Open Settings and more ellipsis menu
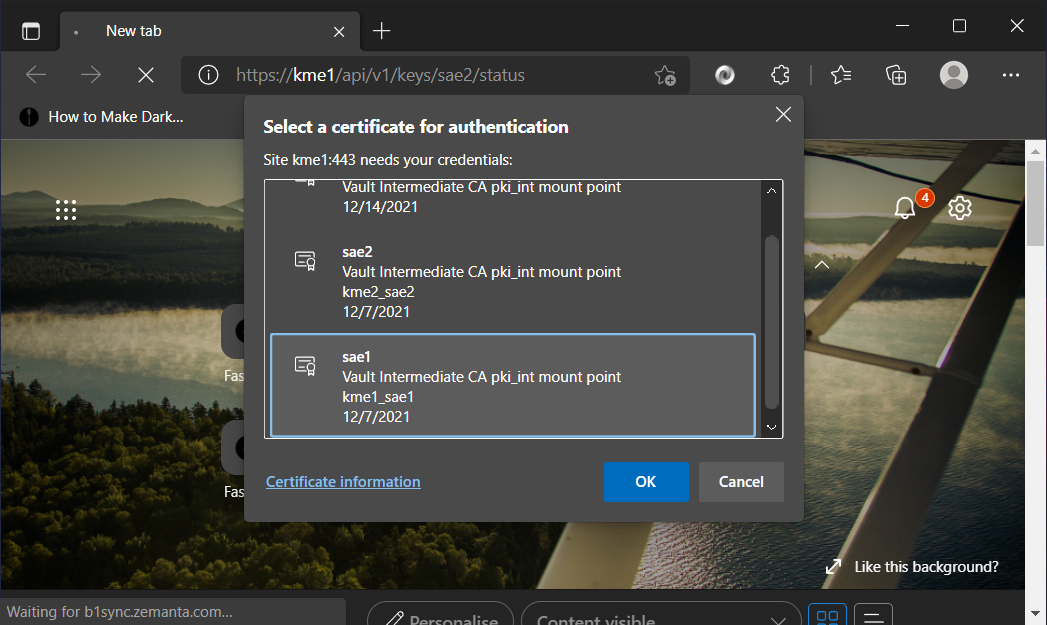 point(1010,75)
